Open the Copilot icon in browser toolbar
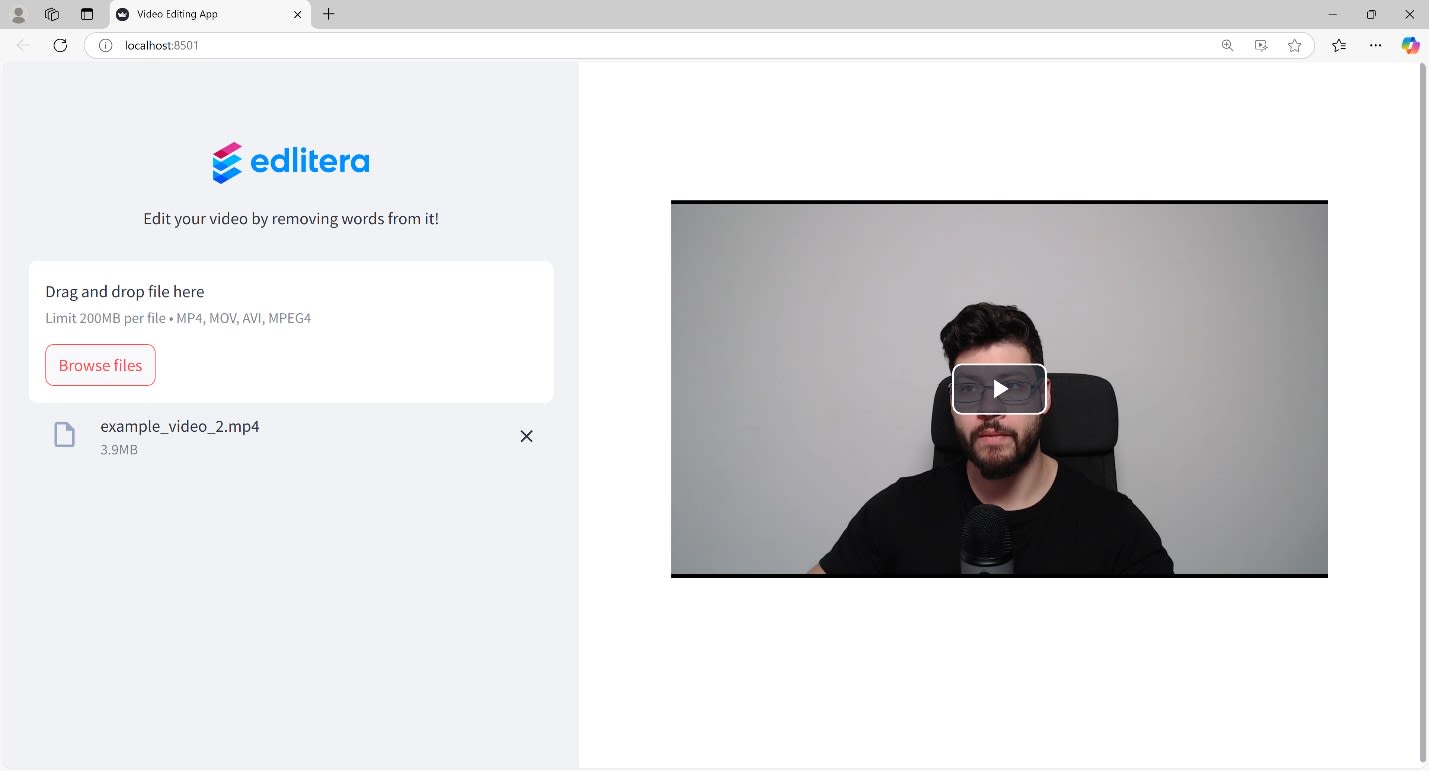The height and width of the screenshot is (771, 1429). [x=1410, y=45]
